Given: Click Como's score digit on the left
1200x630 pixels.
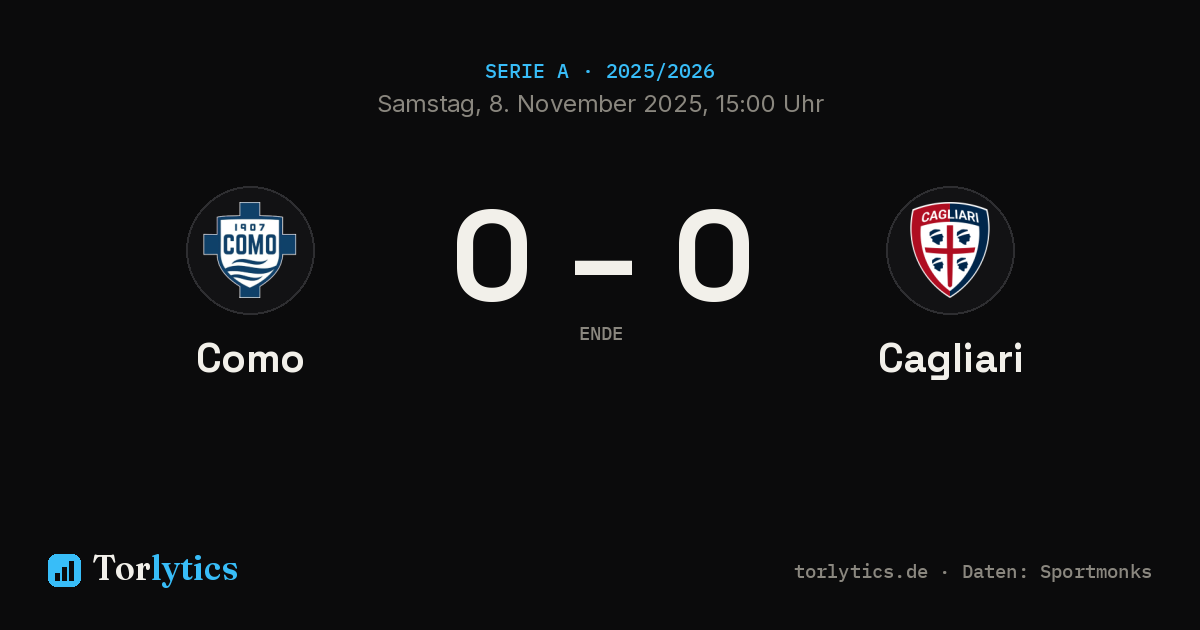Looking at the screenshot, I should [x=491, y=256].
